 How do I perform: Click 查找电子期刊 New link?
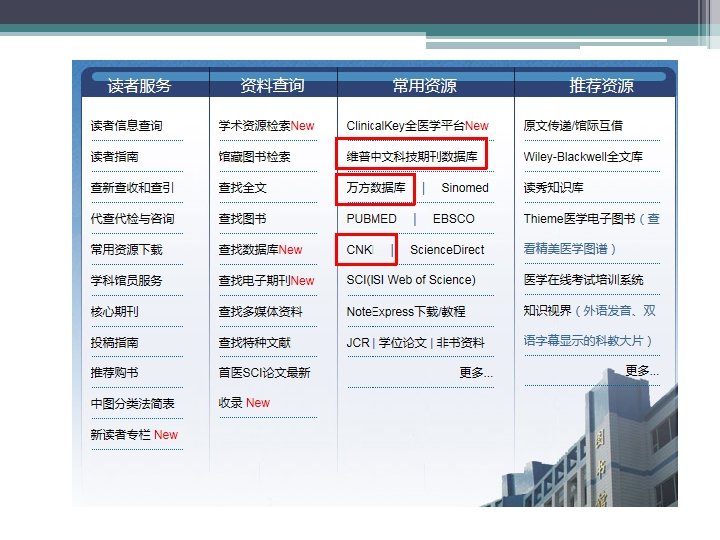point(266,281)
